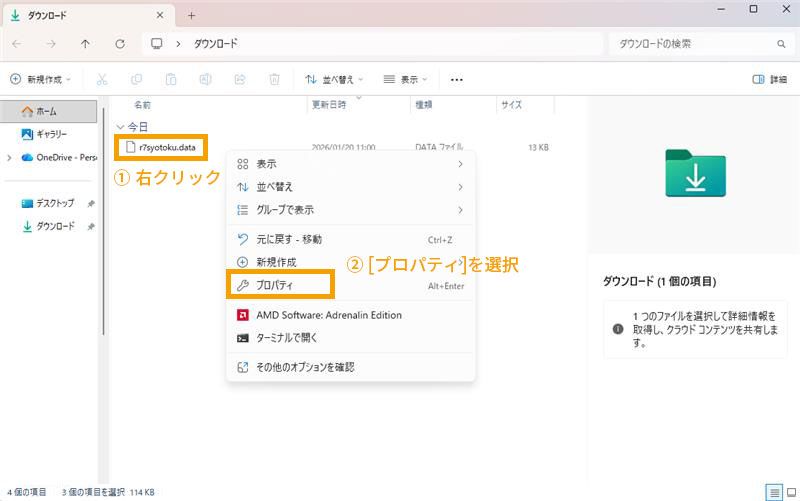
Task: Click the 13 KB size cell
Action: coord(538,147)
